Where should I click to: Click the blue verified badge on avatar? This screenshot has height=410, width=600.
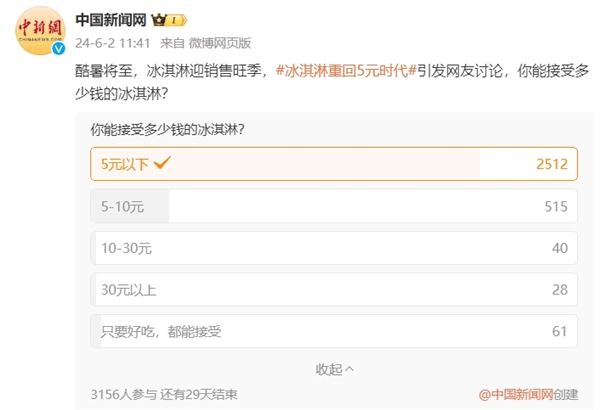59,49
